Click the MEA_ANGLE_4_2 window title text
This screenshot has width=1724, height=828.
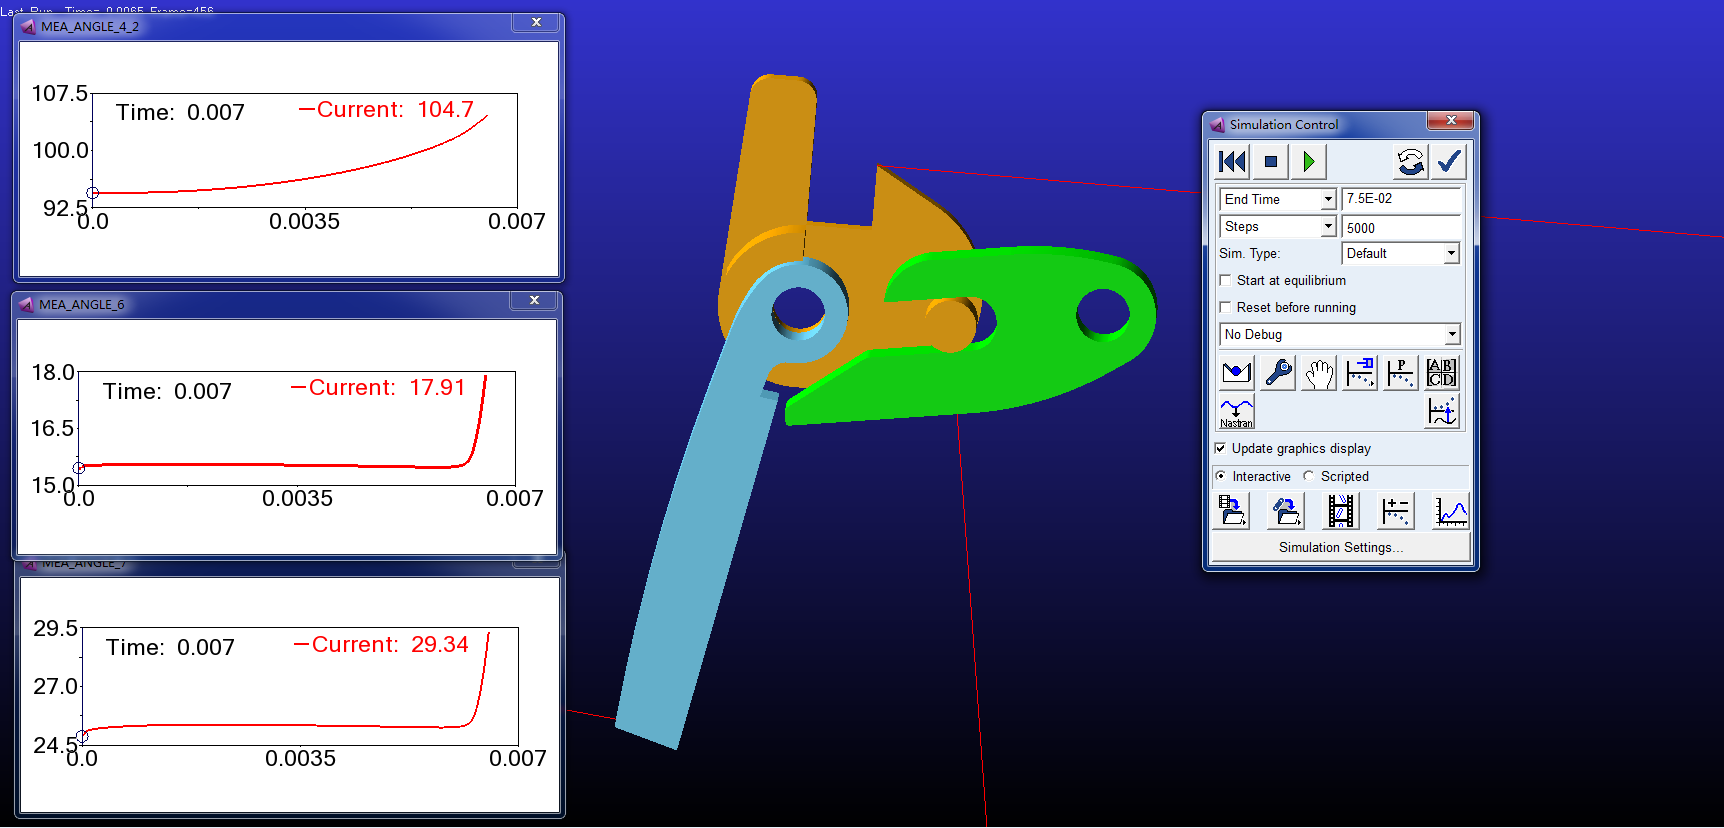90,27
